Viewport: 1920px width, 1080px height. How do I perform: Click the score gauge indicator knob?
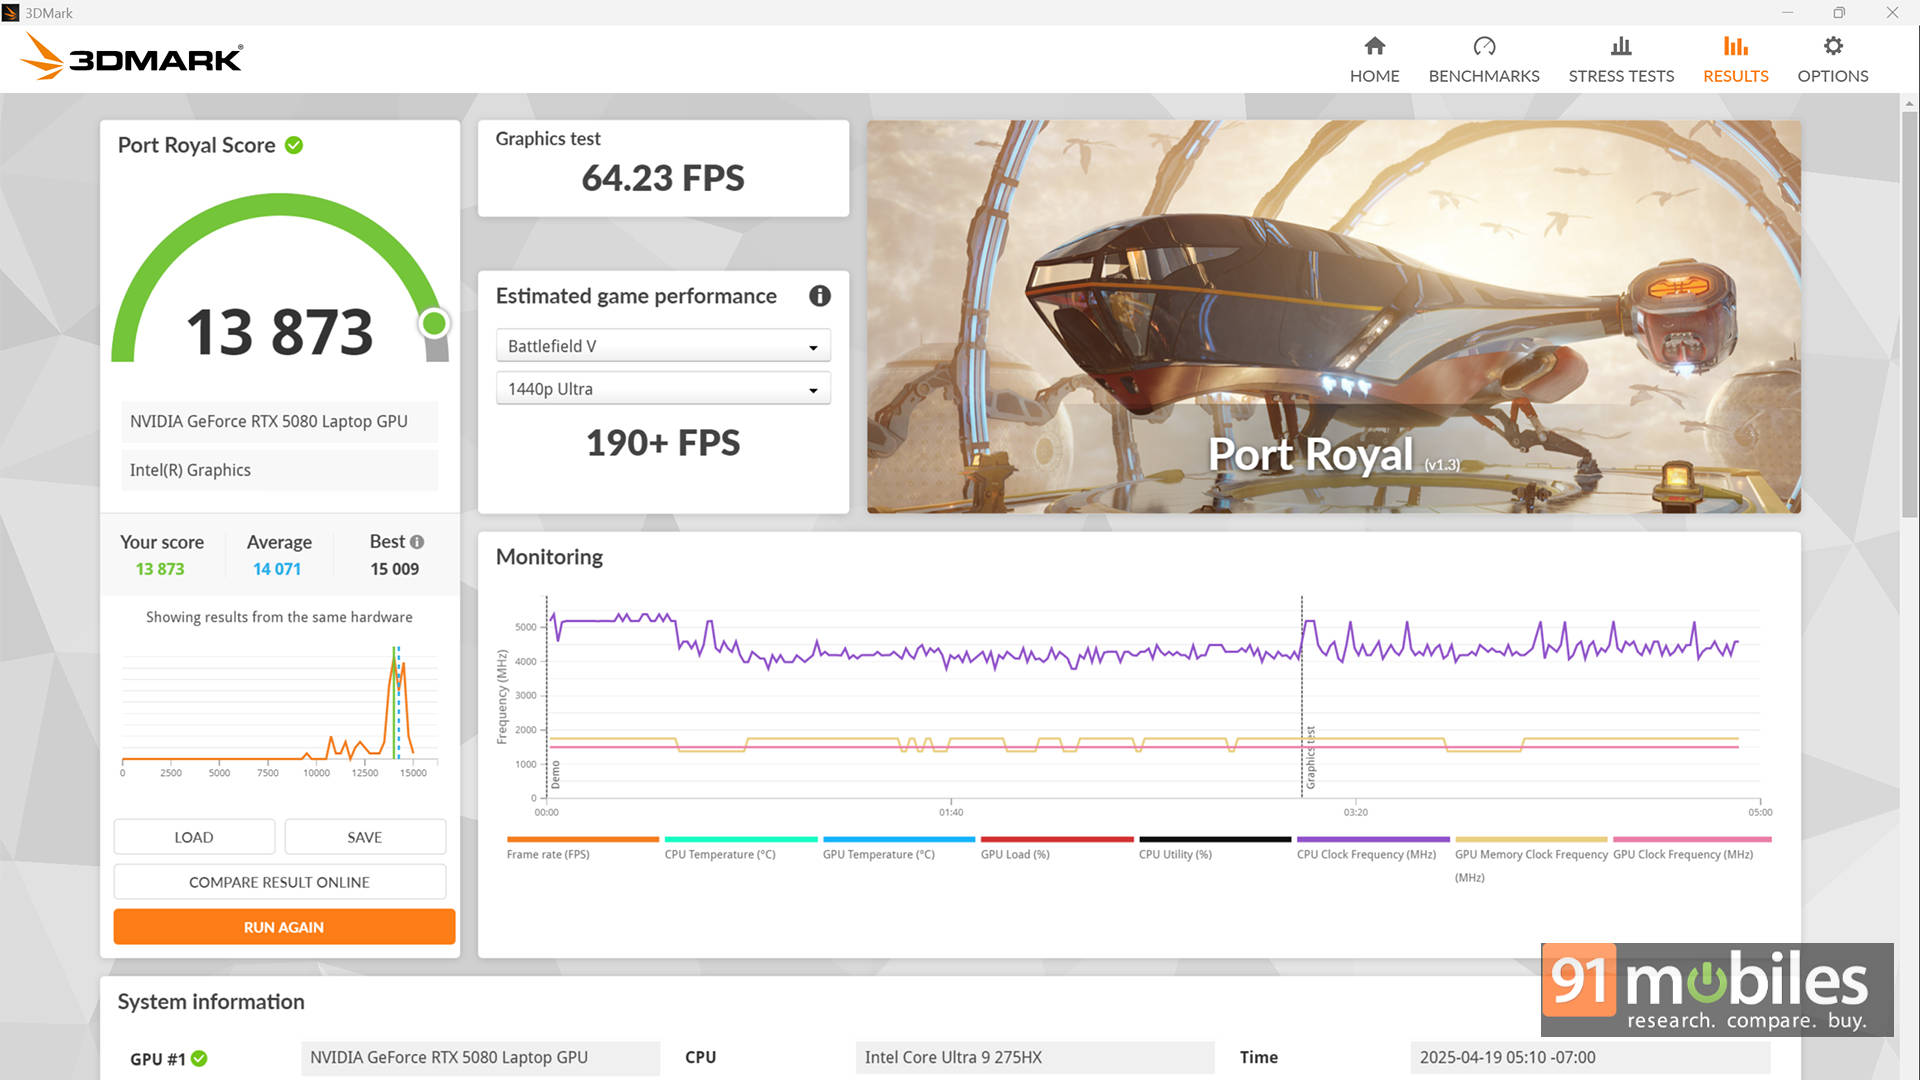click(x=434, y=323)
